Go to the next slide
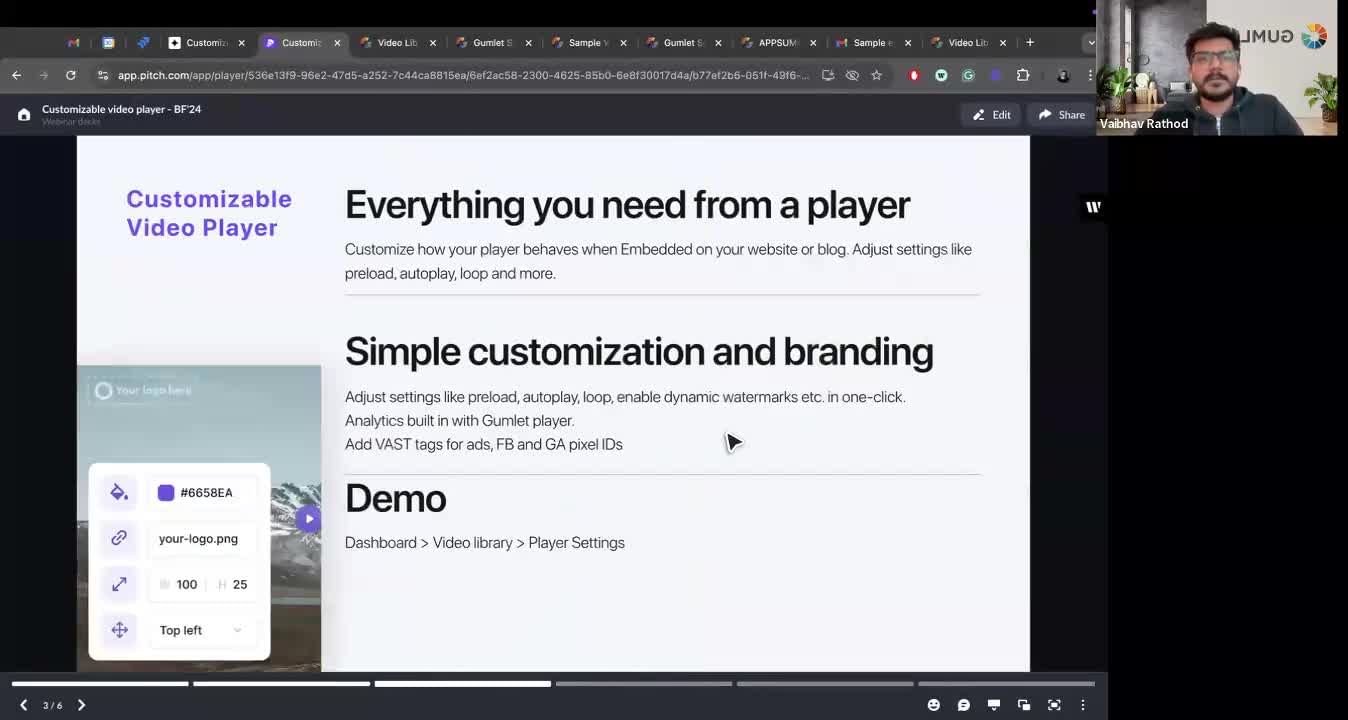 coord(81,705)
